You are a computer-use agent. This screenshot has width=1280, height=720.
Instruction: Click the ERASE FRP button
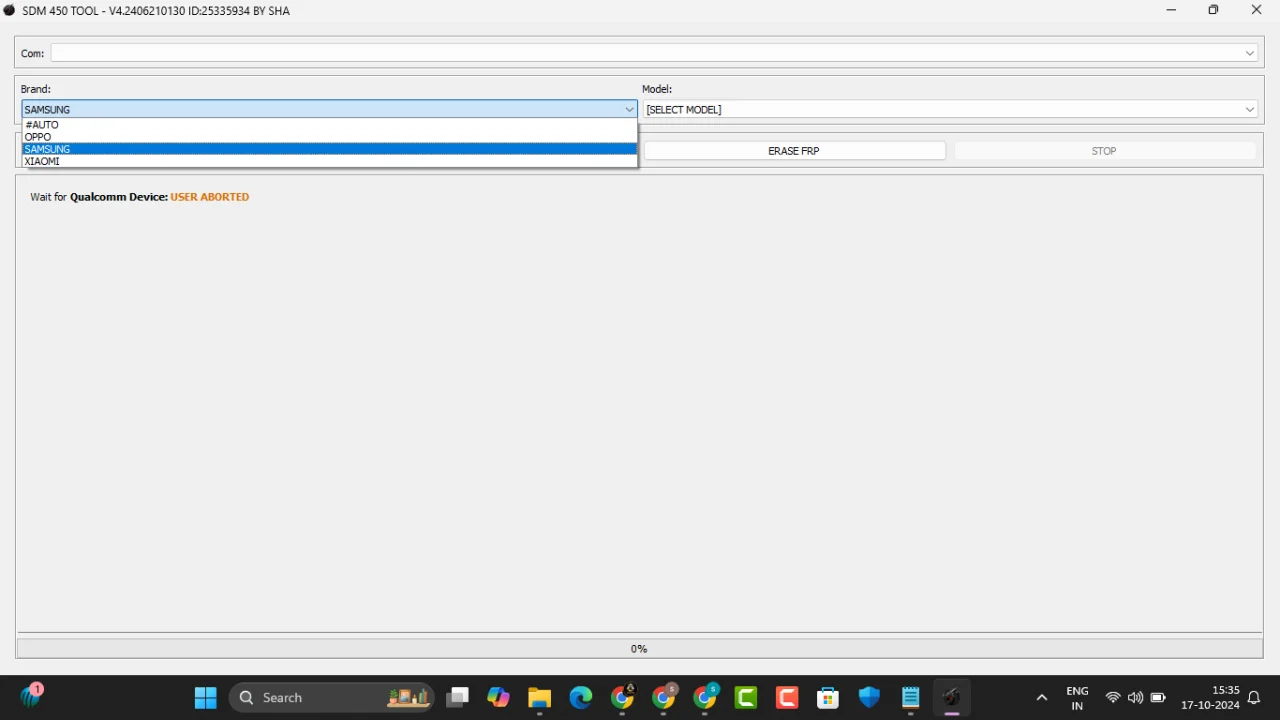click(x=794, y=151)
